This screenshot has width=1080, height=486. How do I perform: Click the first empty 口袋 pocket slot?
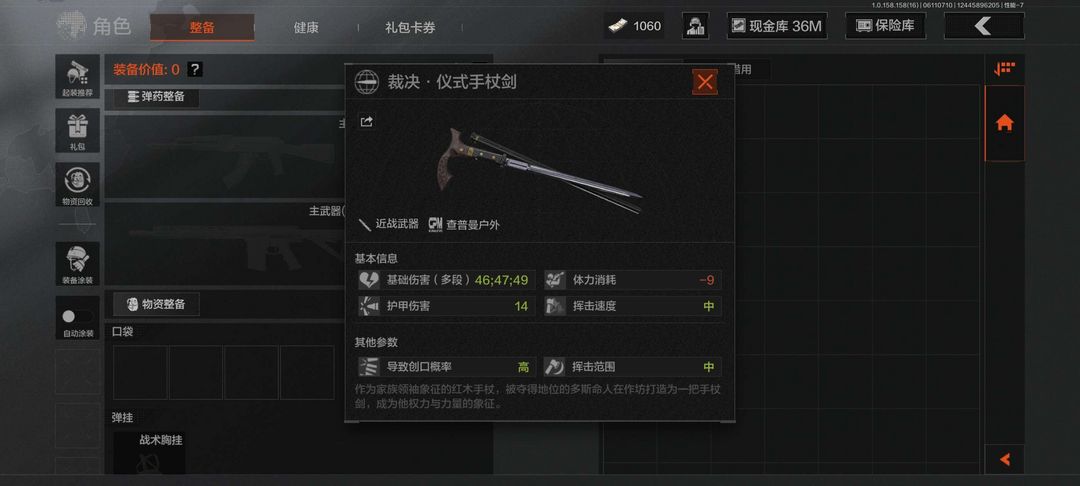[x=141, y=372]
